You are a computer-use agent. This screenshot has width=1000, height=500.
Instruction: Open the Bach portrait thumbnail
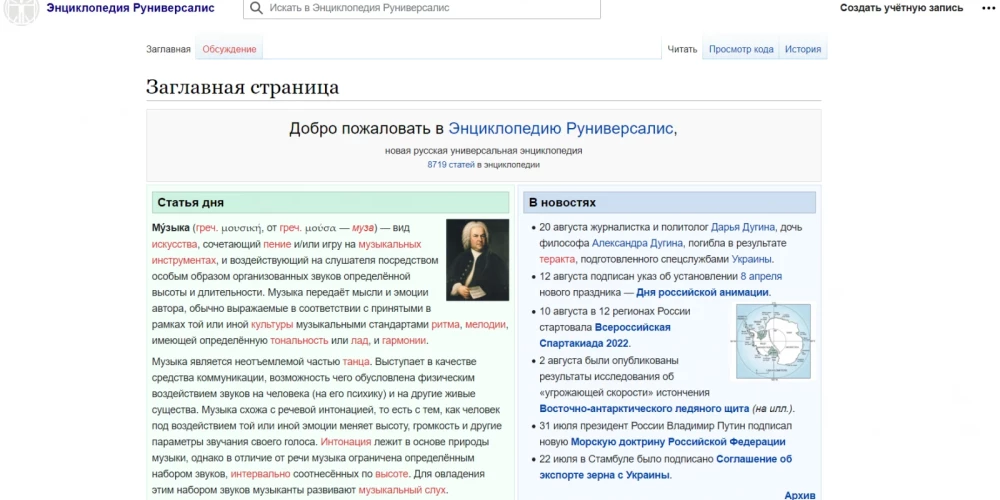tap(477, 260)
